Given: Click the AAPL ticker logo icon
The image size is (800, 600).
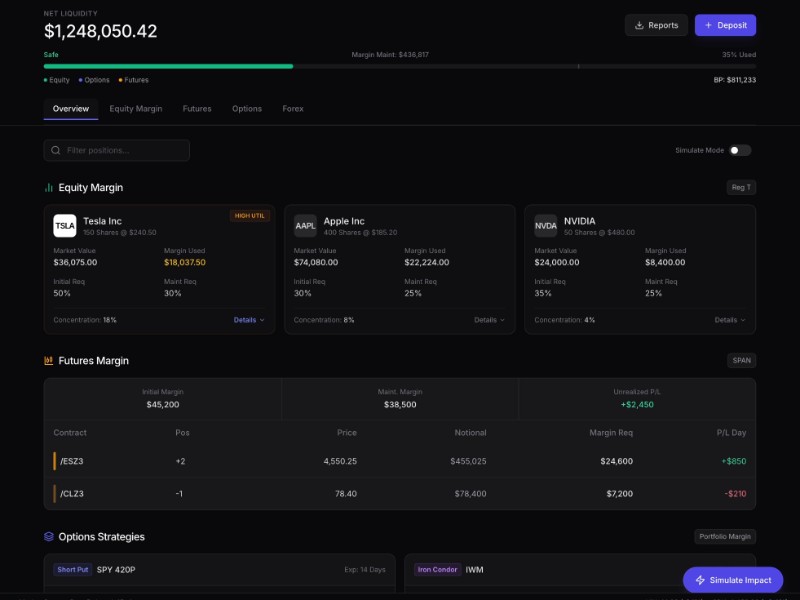Looking at the screenshot, I should coord(305,225).
